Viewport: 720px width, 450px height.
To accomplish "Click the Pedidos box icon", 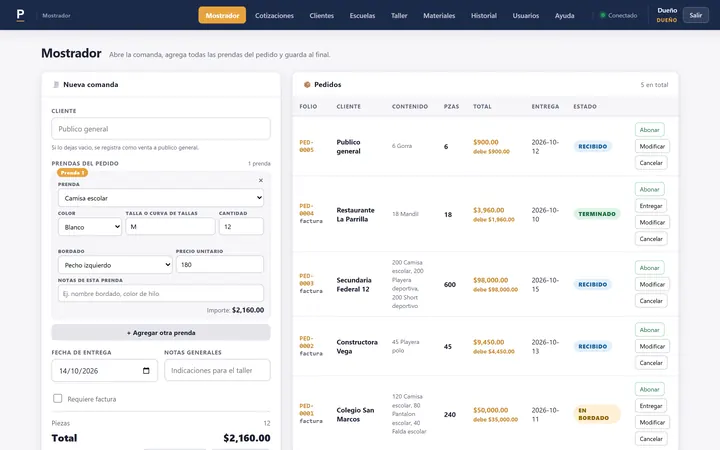I will (x=307, y=84).
